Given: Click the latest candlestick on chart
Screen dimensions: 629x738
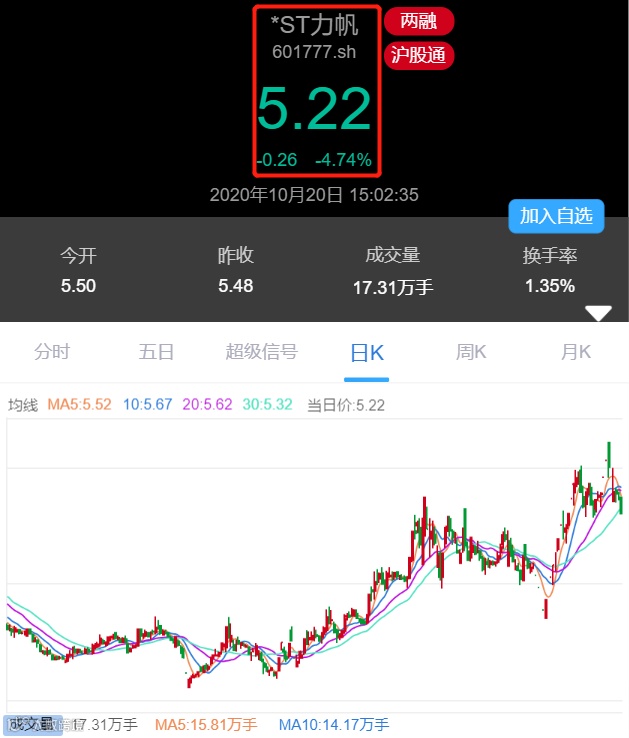Looking at the screenshot, I should coord(621,504).
